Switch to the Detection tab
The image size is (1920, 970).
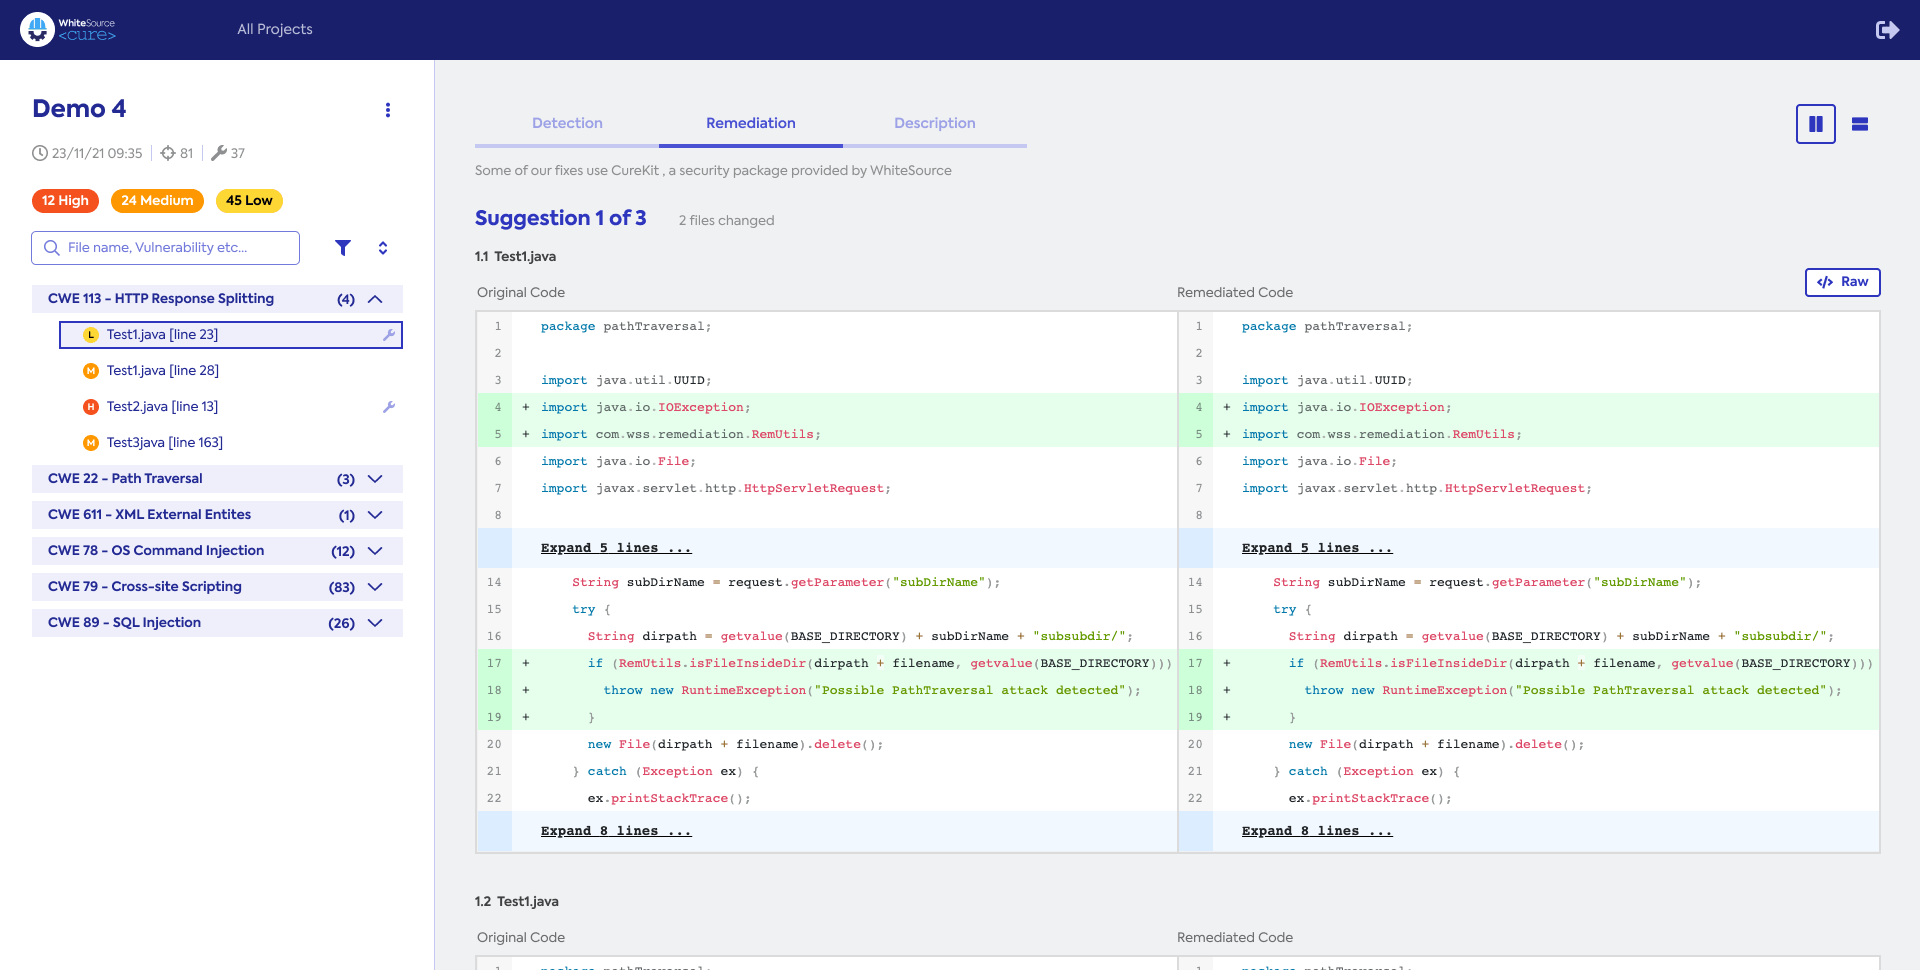[567, 123]
